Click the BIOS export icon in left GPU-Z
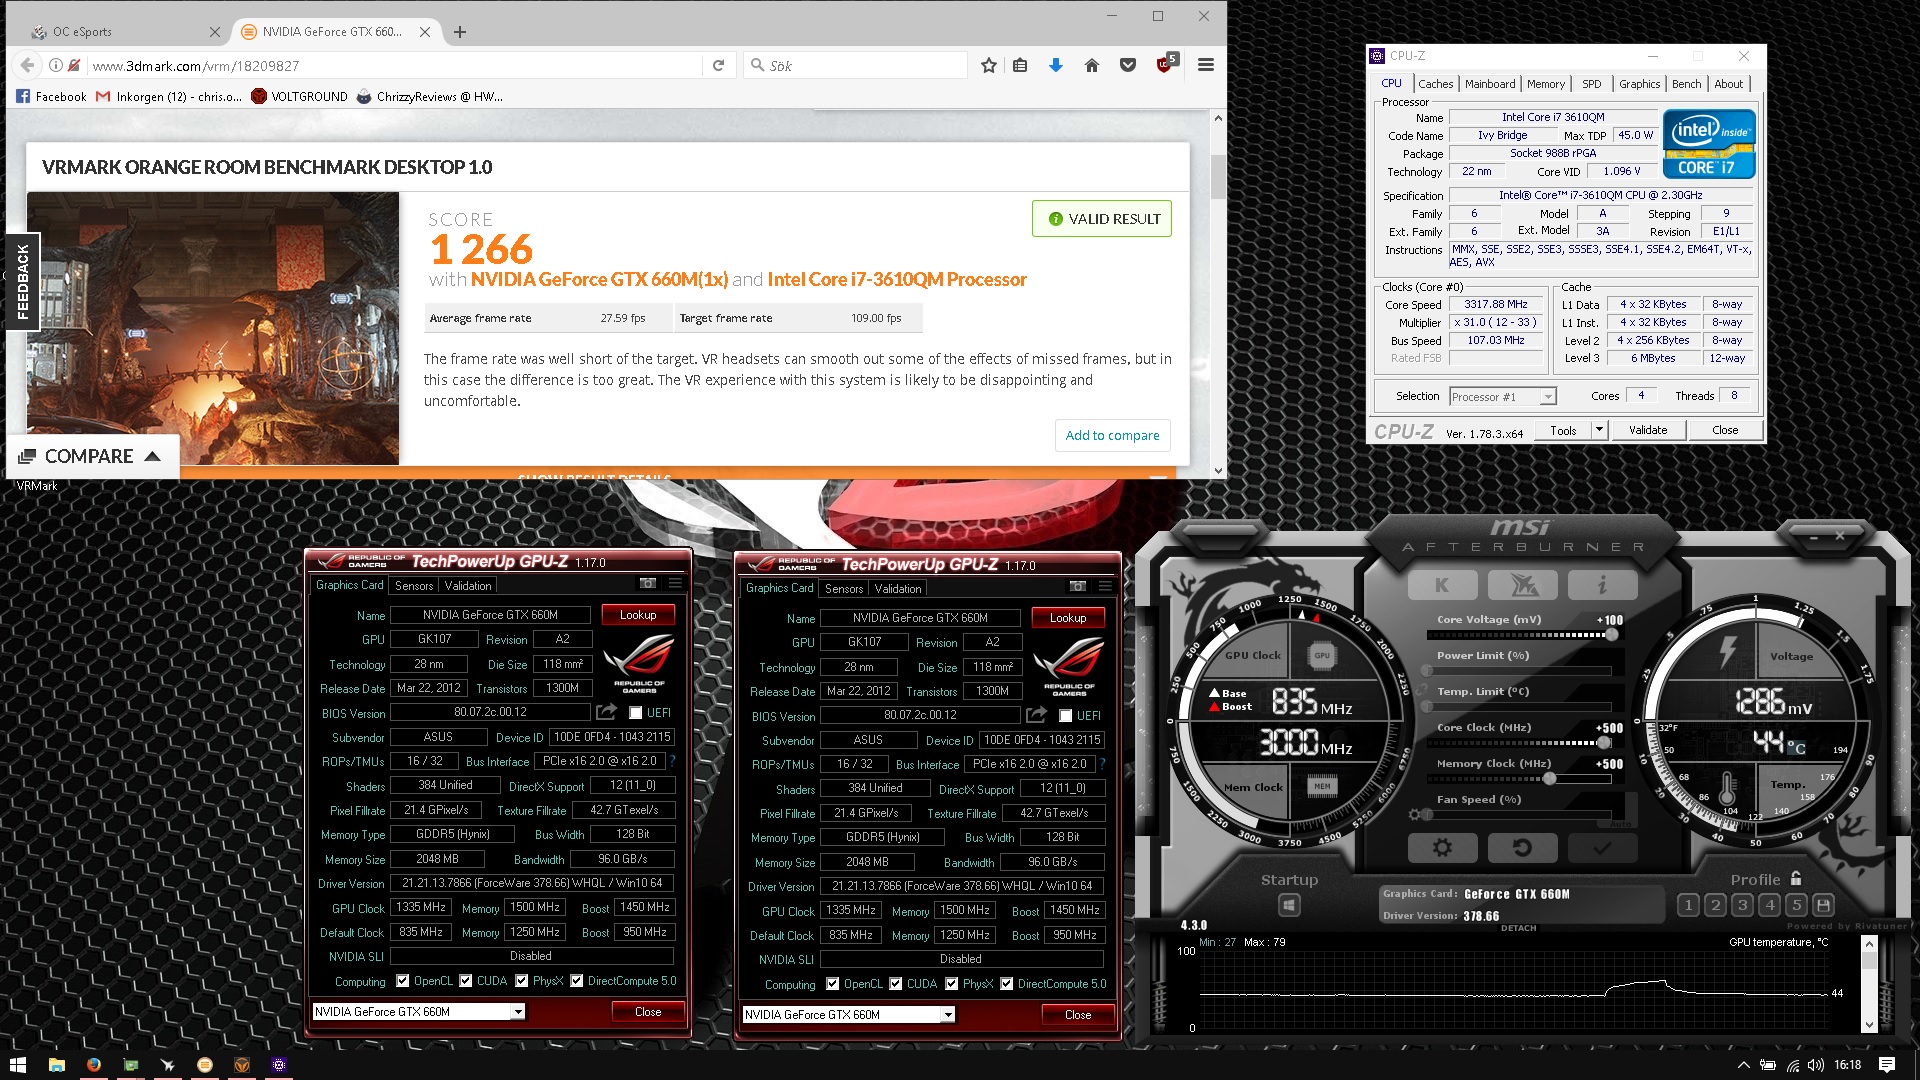Image resolution: width=1920 pixels, height=1080 pixels. point(606,712)
